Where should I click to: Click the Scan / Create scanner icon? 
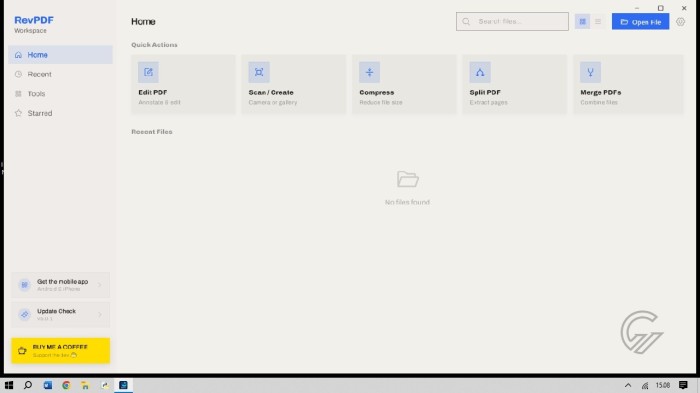[259, 72]
